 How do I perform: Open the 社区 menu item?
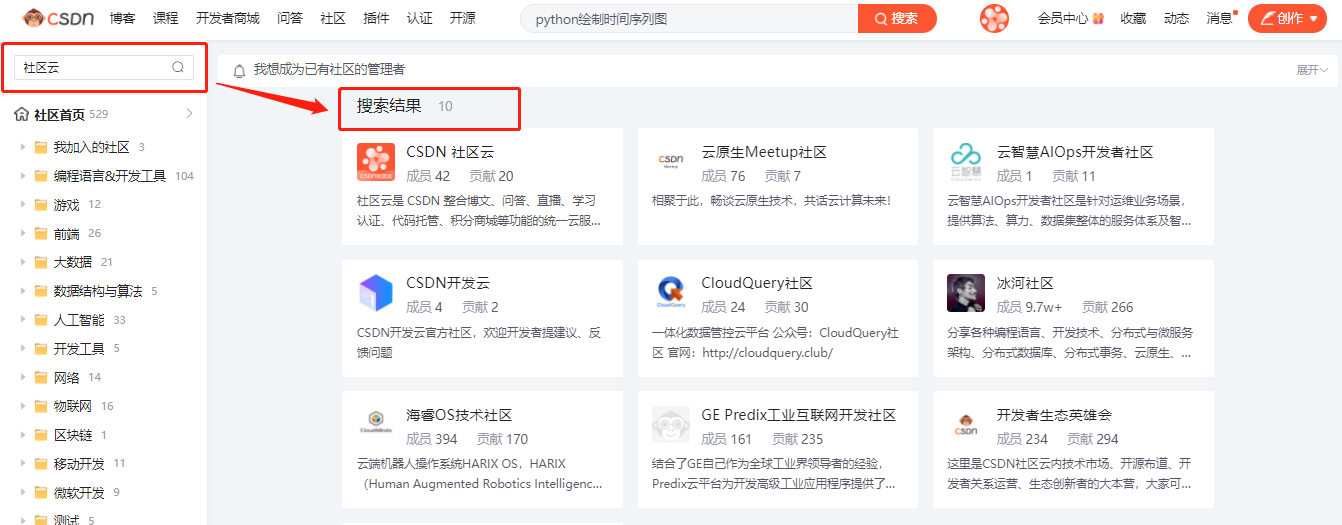coord(333,18)
